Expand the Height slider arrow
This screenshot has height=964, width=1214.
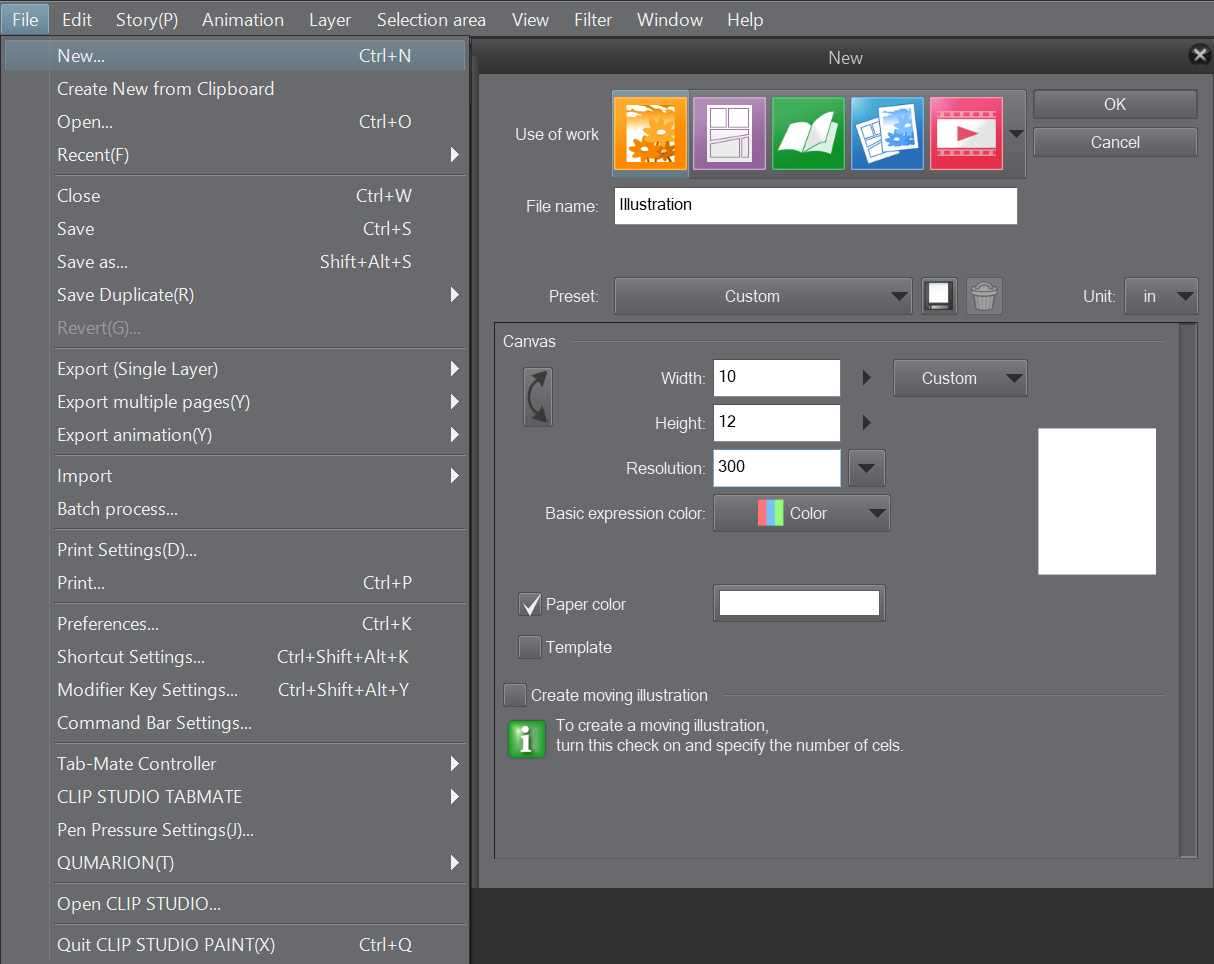pyautogui.click(x=867, y=423)
